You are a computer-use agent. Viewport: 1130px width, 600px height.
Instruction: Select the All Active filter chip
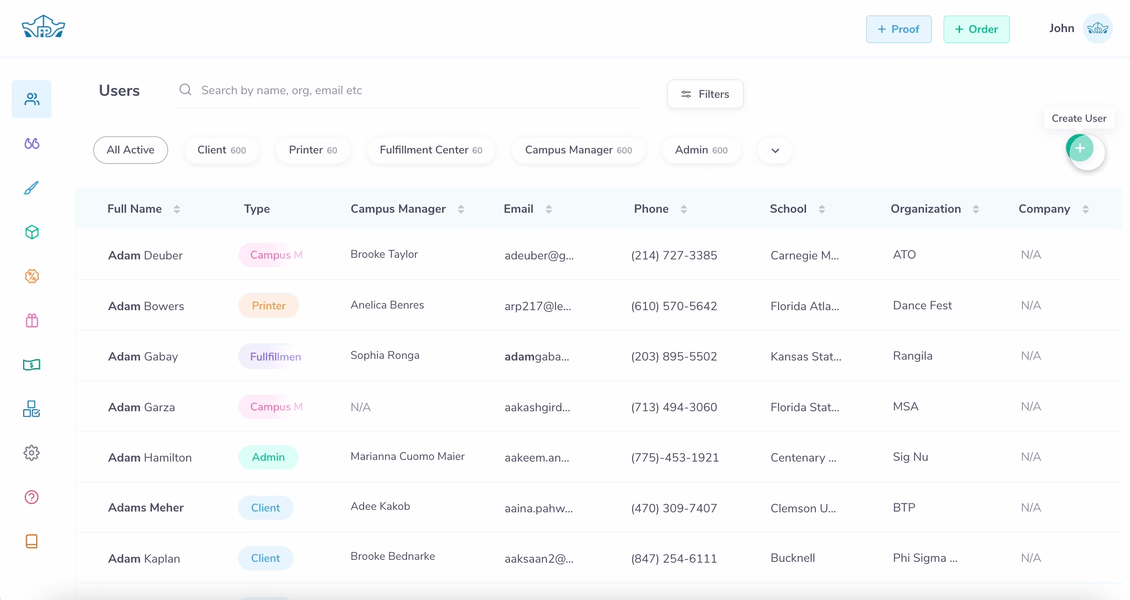(130, 149)
